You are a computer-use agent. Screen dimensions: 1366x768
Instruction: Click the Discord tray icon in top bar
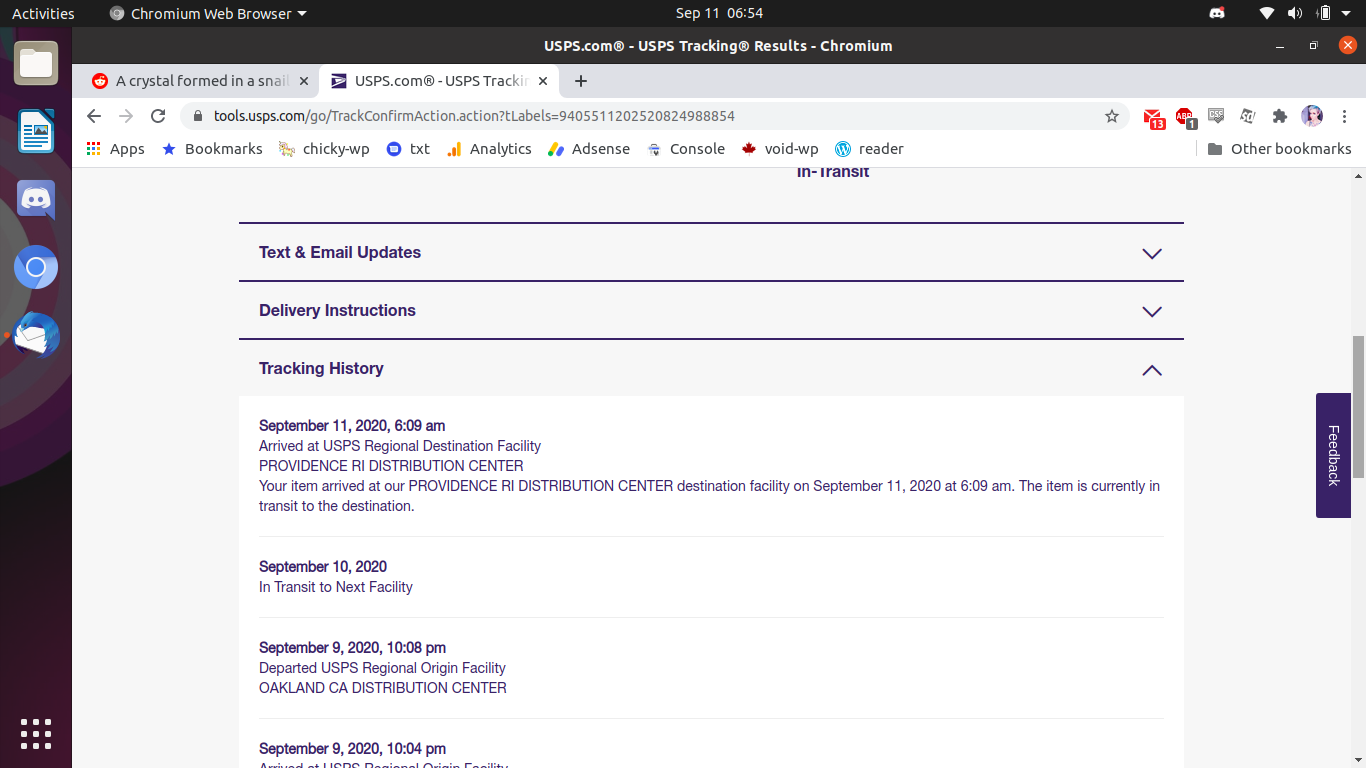tap(1217, 14)
